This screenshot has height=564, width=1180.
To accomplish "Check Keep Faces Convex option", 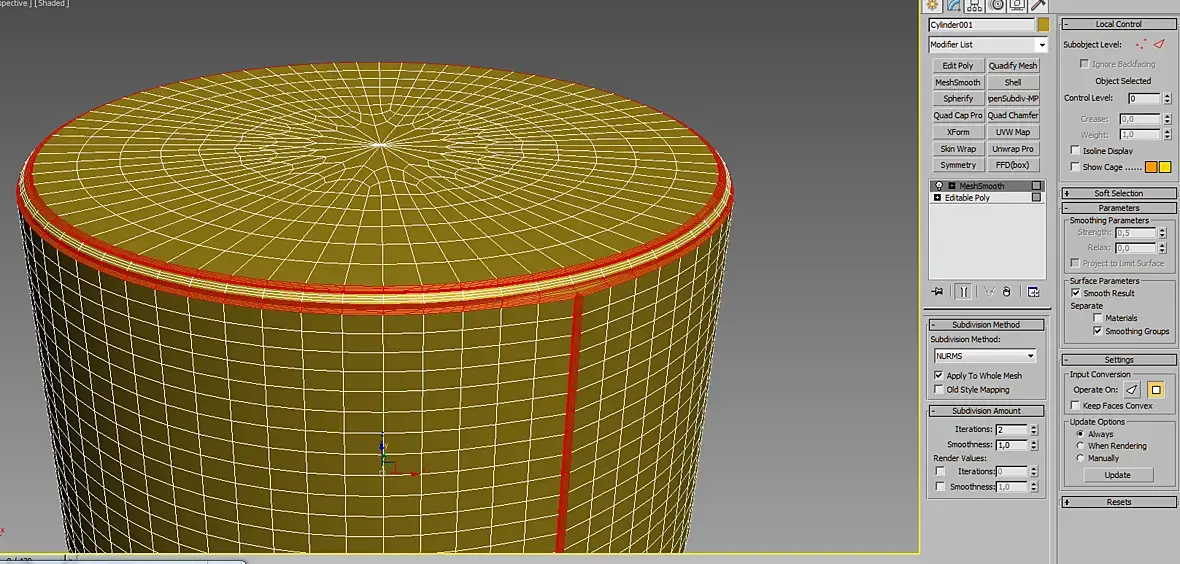I will tap(1075, 405).
